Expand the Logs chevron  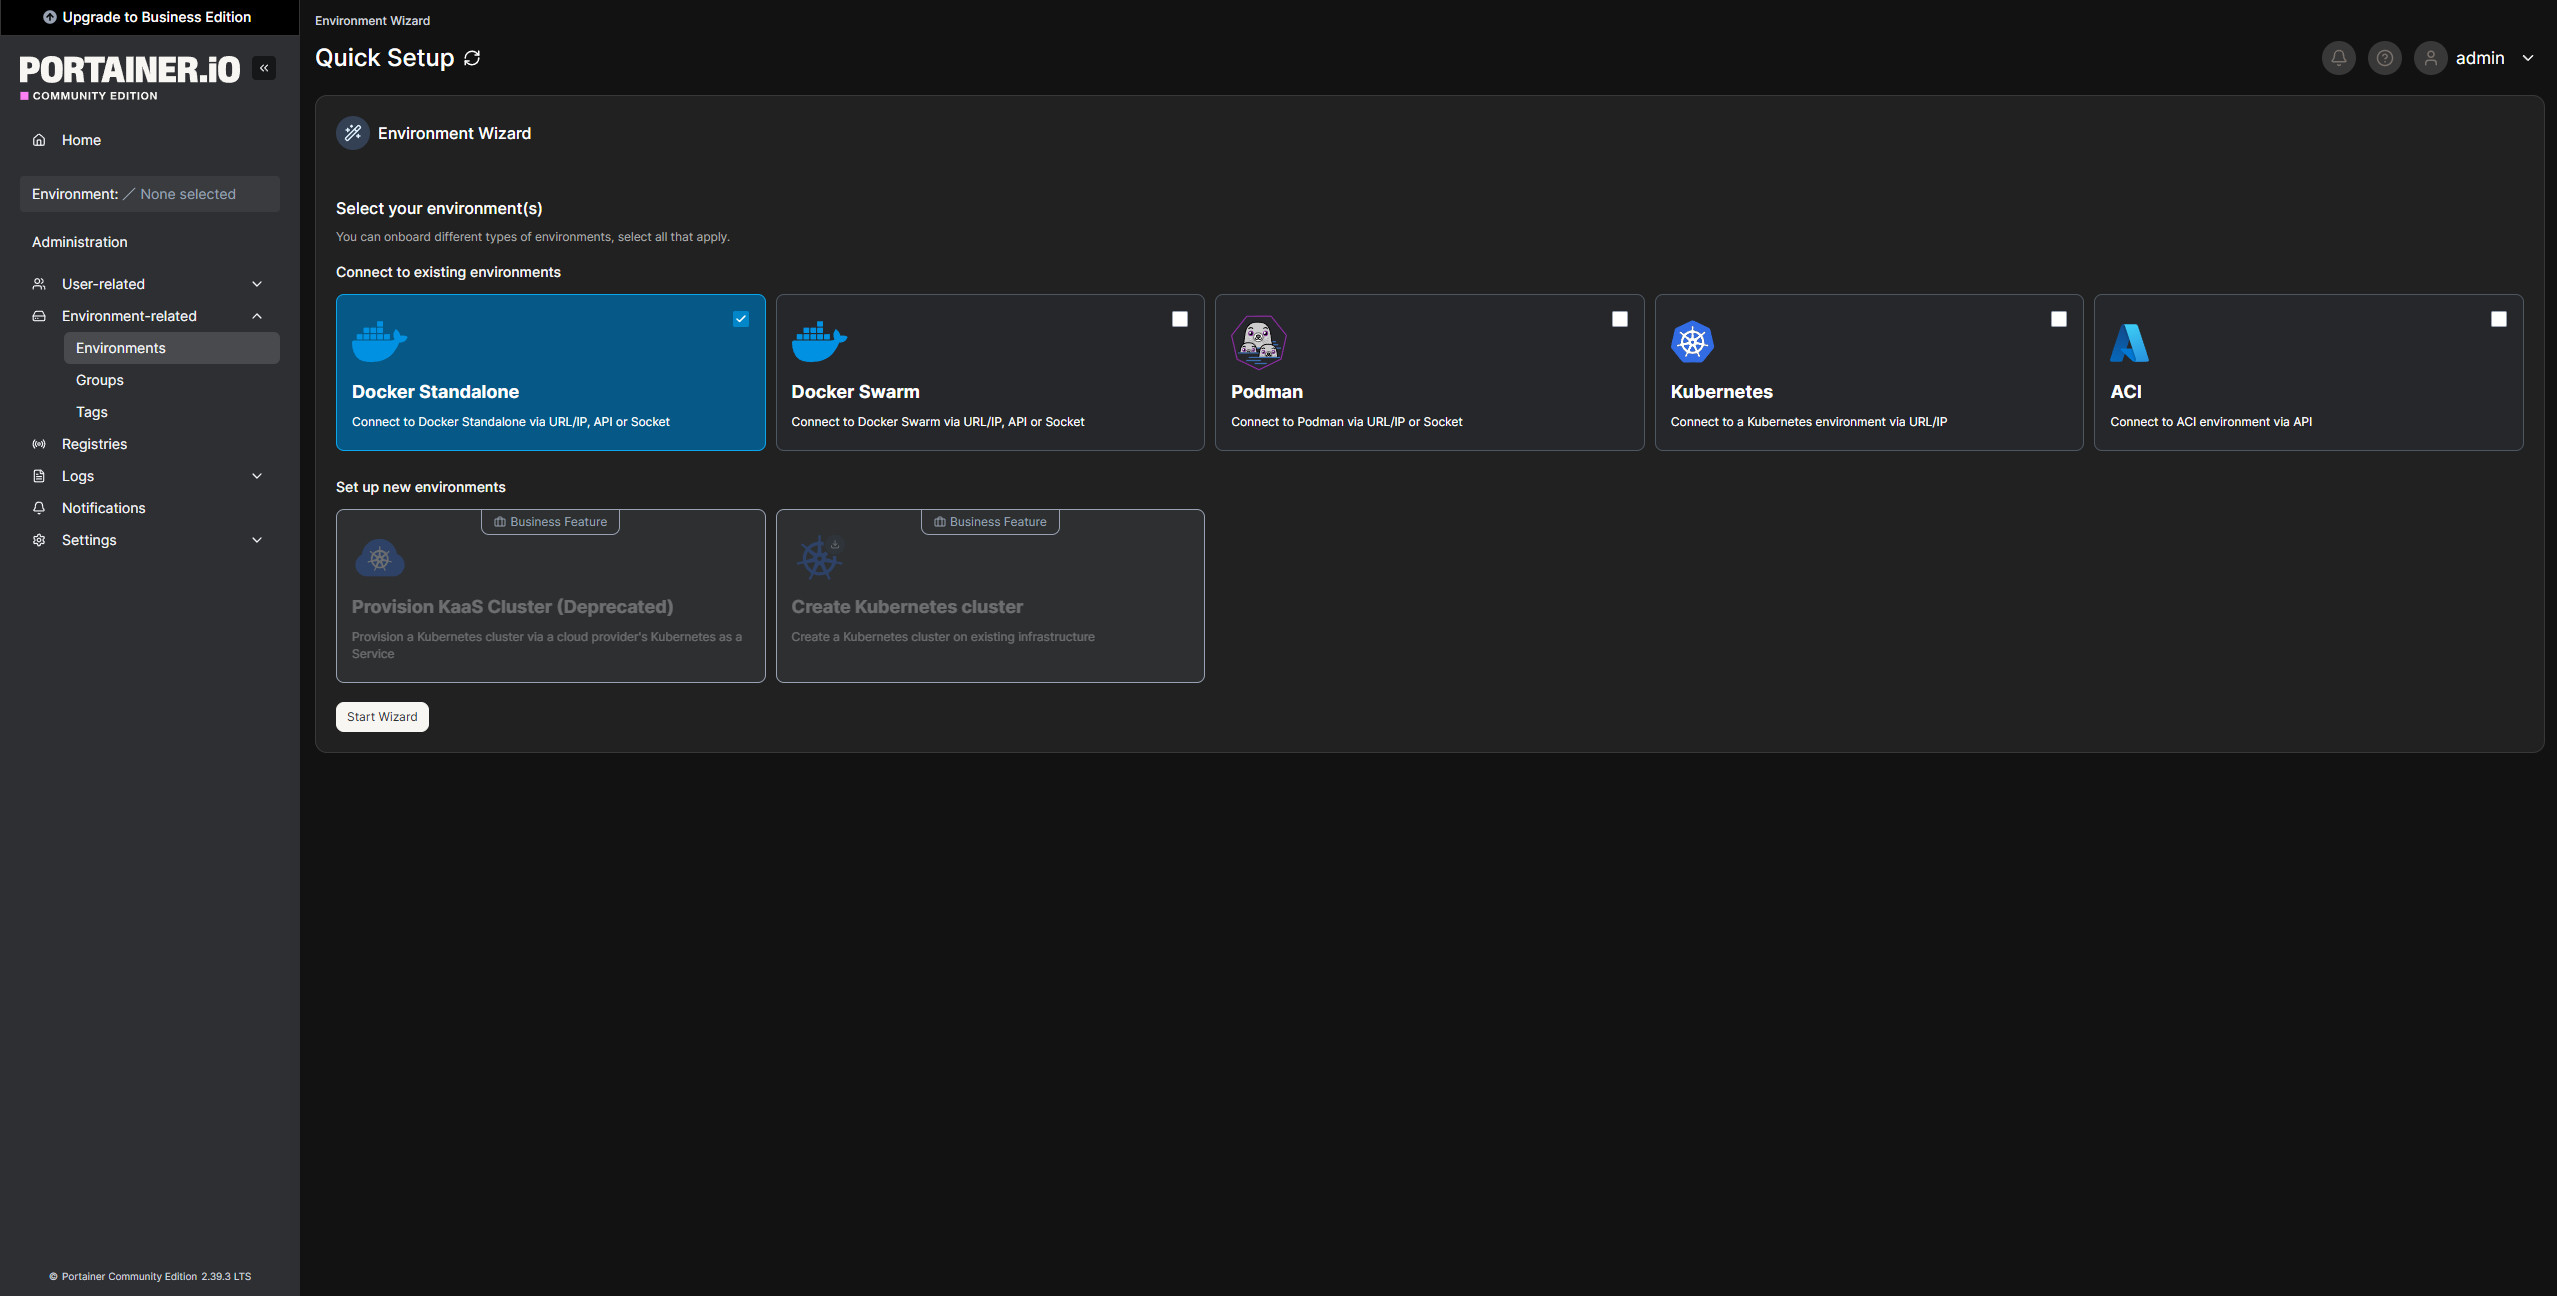click(x=257, y=476)
